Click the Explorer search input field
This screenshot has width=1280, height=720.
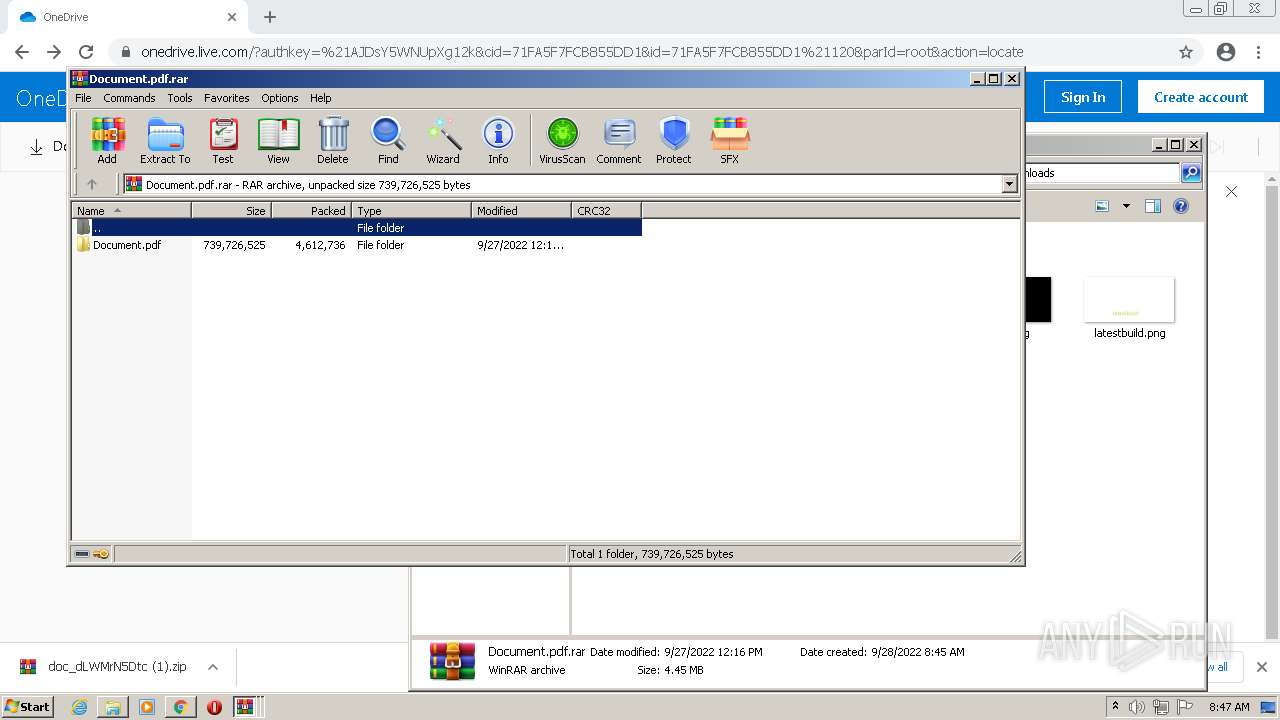tap(1102, 173)
